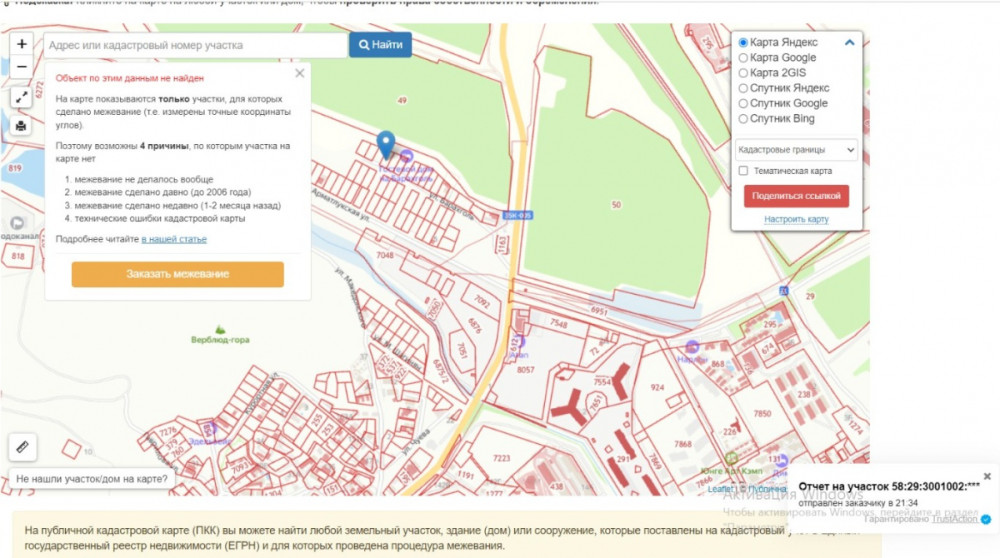The width and height of the screenshot is (1000, 558).
Task: Zoom in with the plus button
Action: click(22, 44)
